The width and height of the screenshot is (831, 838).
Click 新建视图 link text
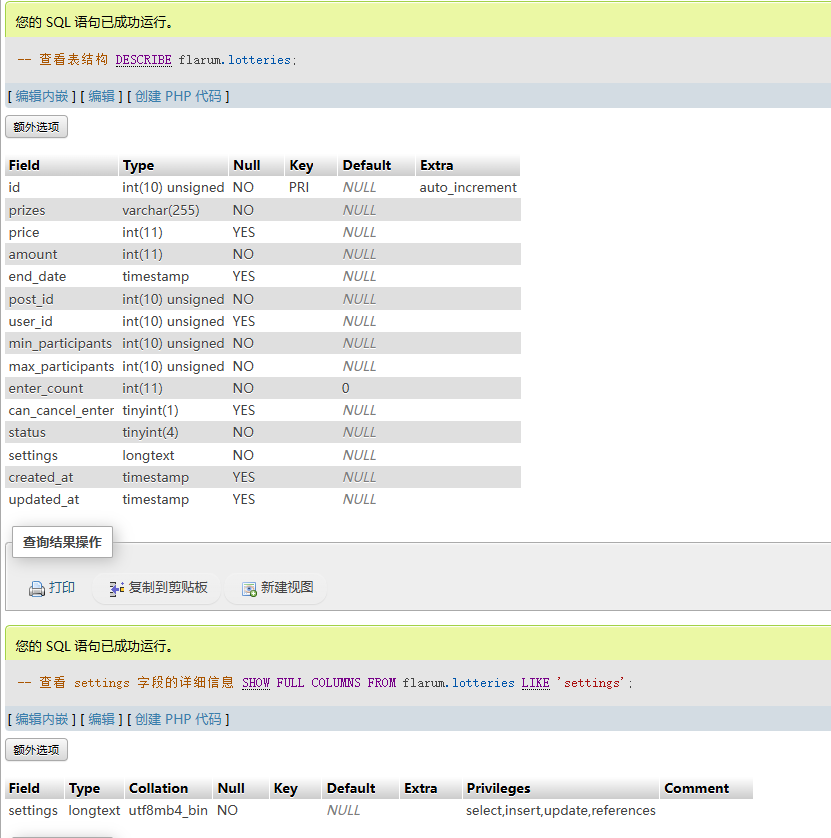(287, 587)
